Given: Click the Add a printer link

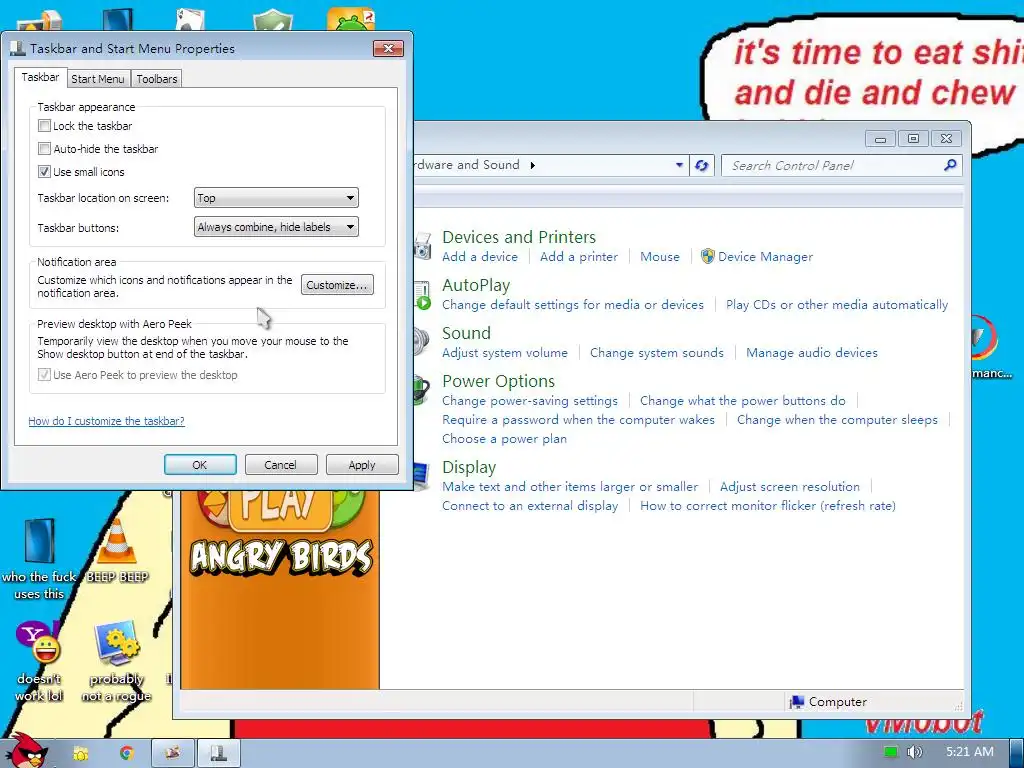Looking at the screenshot, I should point(579,257).
